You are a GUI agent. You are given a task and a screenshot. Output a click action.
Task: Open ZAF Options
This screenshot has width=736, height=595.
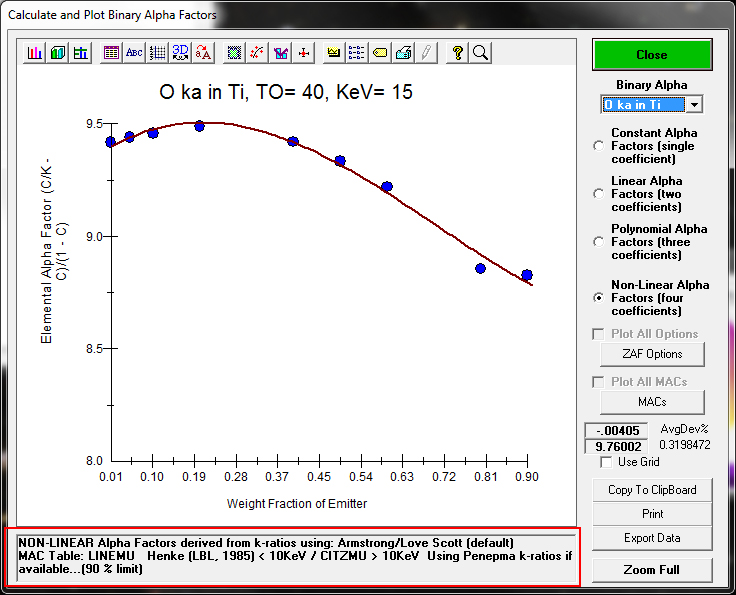click(x=652, y=354)
